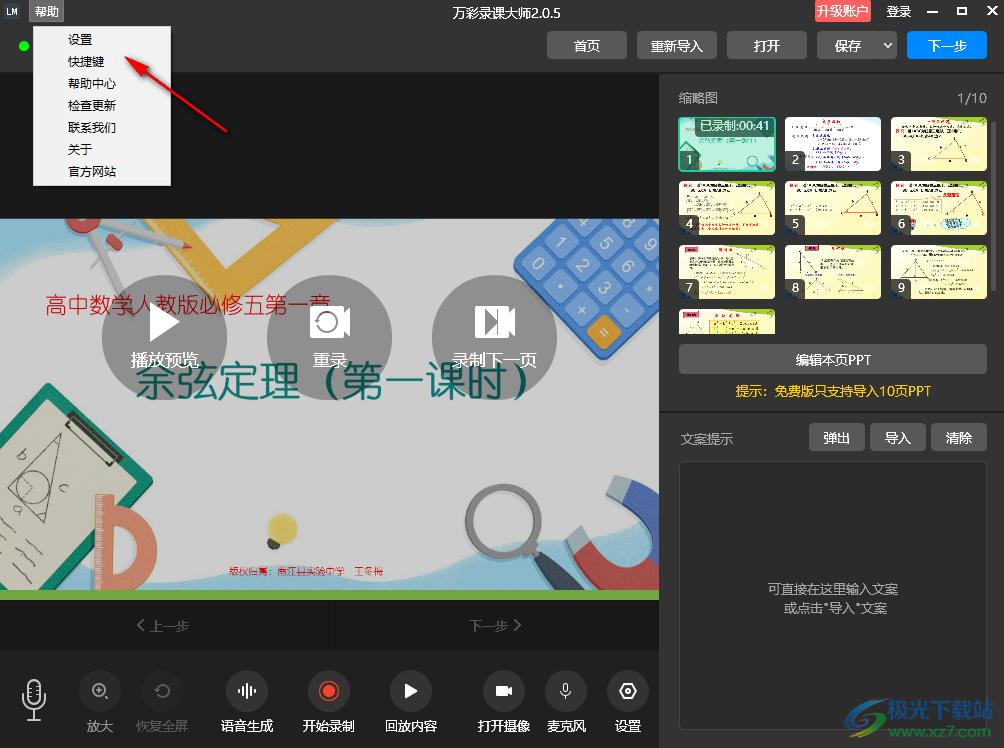Click the red 升级账户 upgrade button
The width and height of the screenshot is (1004, 748).
[842, 12]
